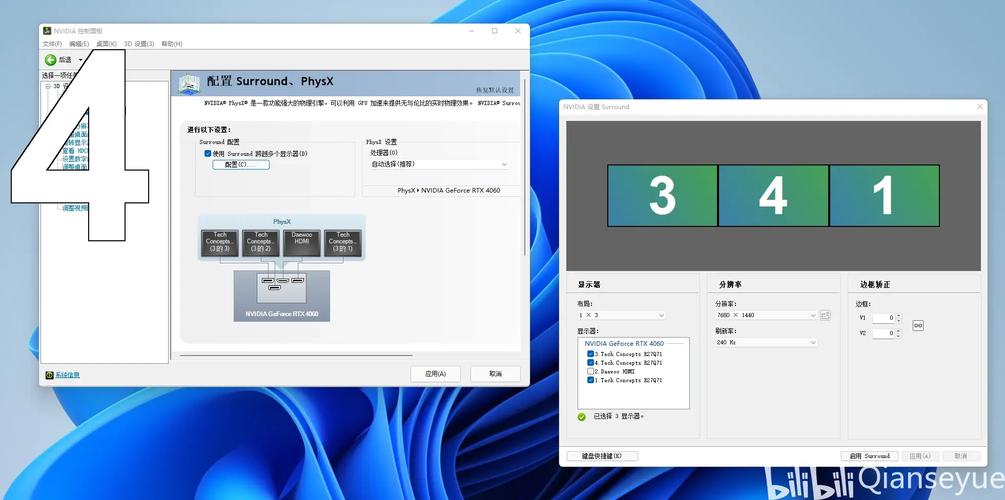Click the custom resolution icon beside 分辨率
This screenshot has width=1005, height=500.
coord(825,315)
